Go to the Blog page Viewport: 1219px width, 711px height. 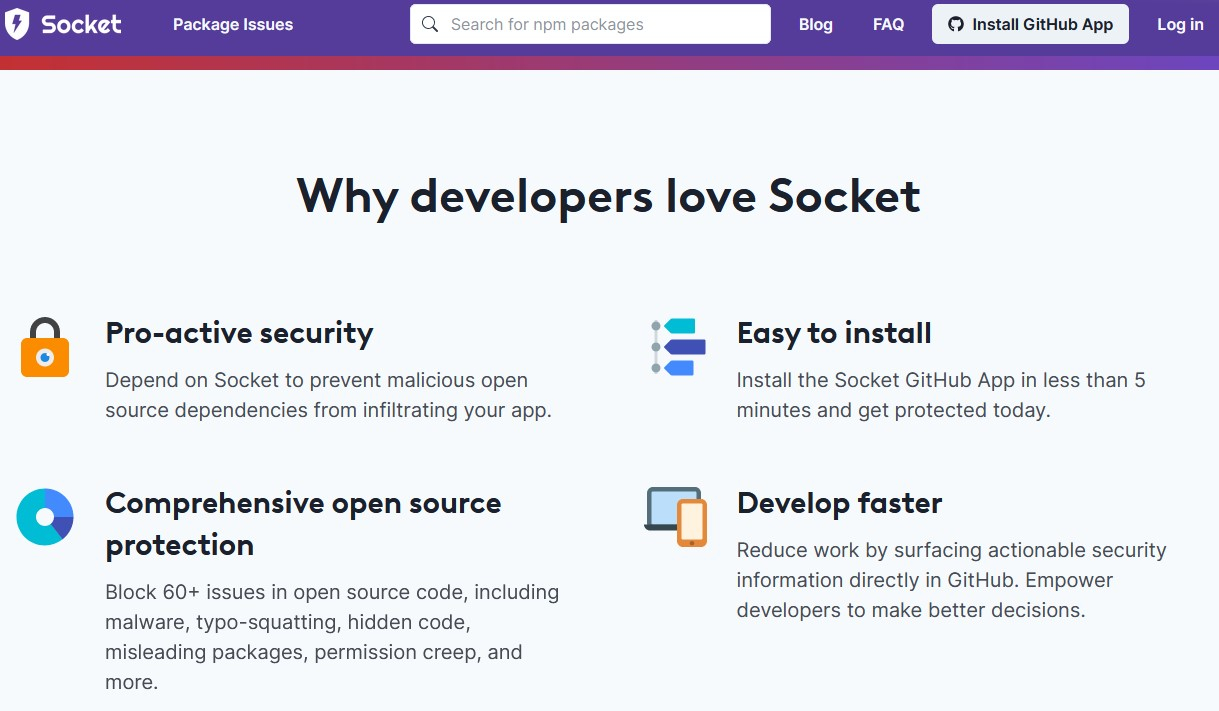[815, 25]
